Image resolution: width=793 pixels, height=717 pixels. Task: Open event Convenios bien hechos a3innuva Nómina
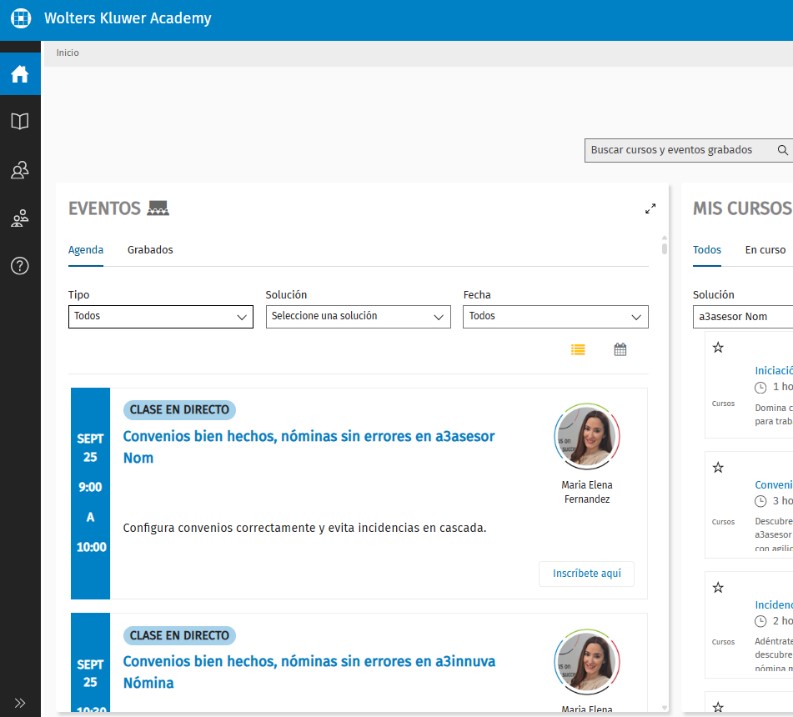(x=309, y=672)
